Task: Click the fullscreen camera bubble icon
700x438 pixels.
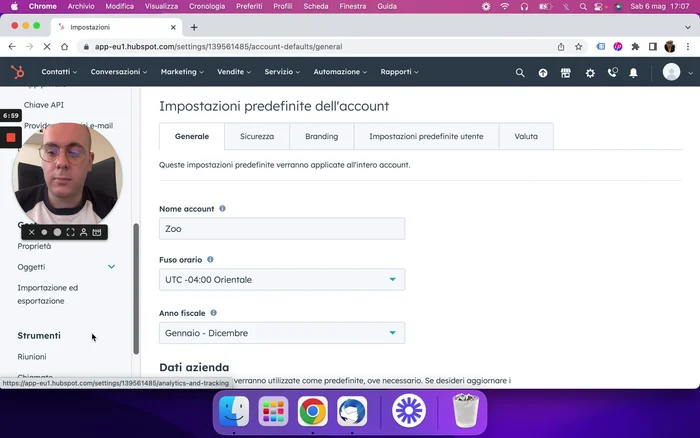Action: click(71, 232)
